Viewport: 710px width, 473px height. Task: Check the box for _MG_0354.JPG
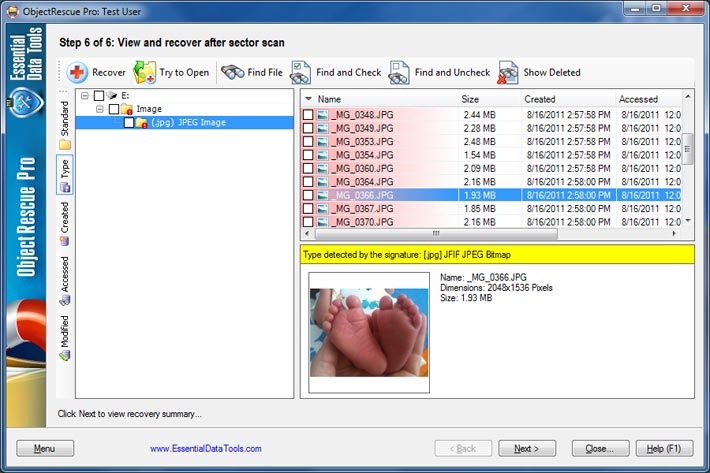[308, 155]
